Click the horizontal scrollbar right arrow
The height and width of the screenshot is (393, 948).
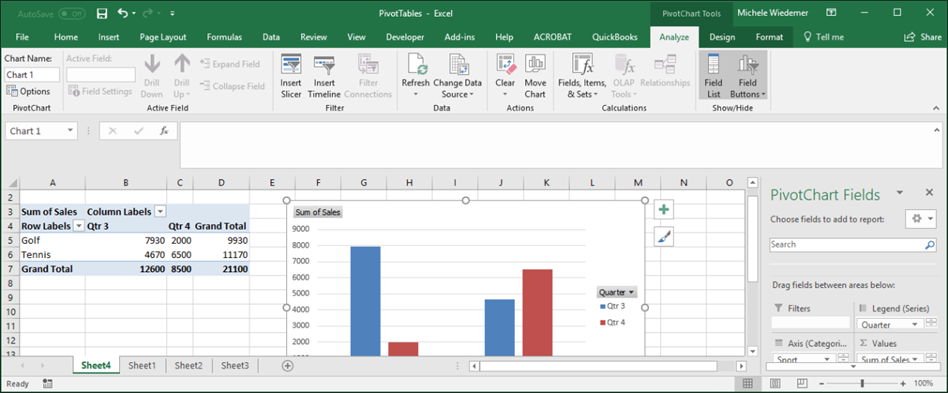741,366
